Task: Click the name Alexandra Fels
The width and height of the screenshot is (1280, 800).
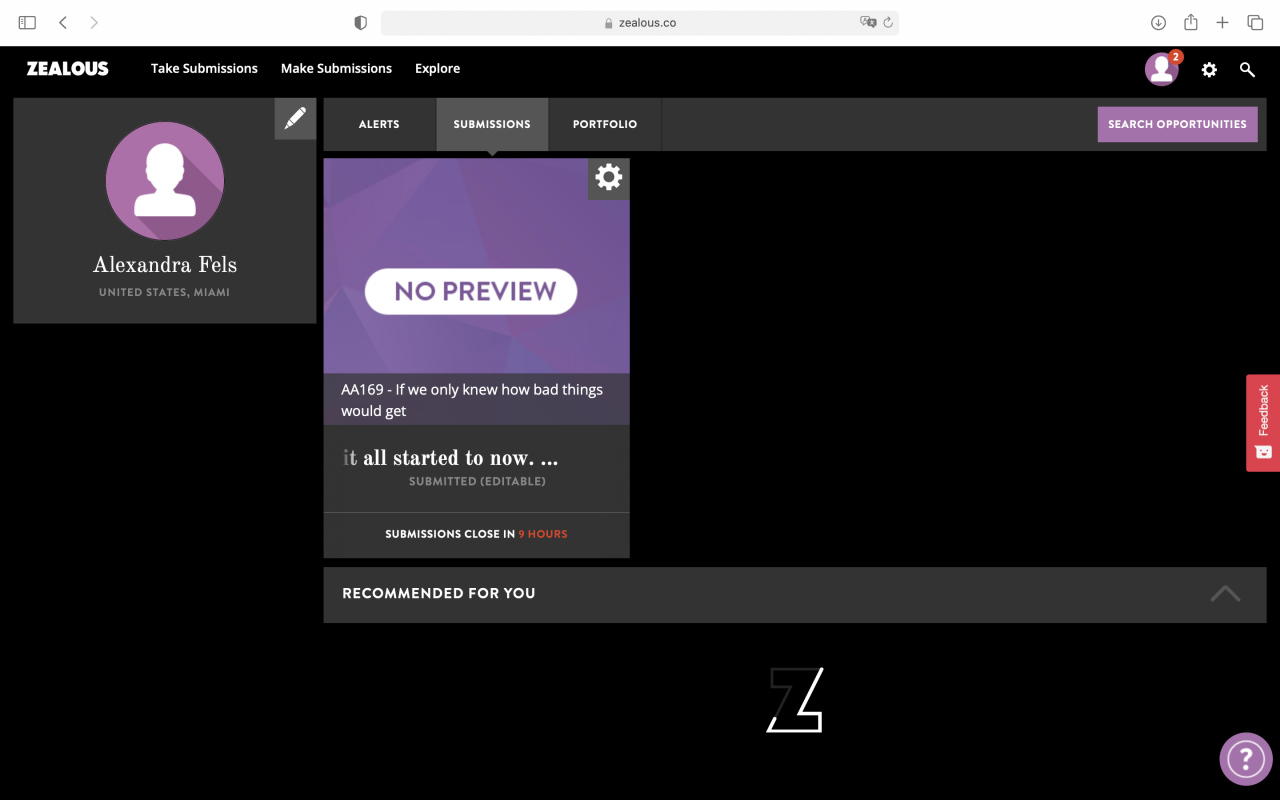Action: (x=165, y=265)
